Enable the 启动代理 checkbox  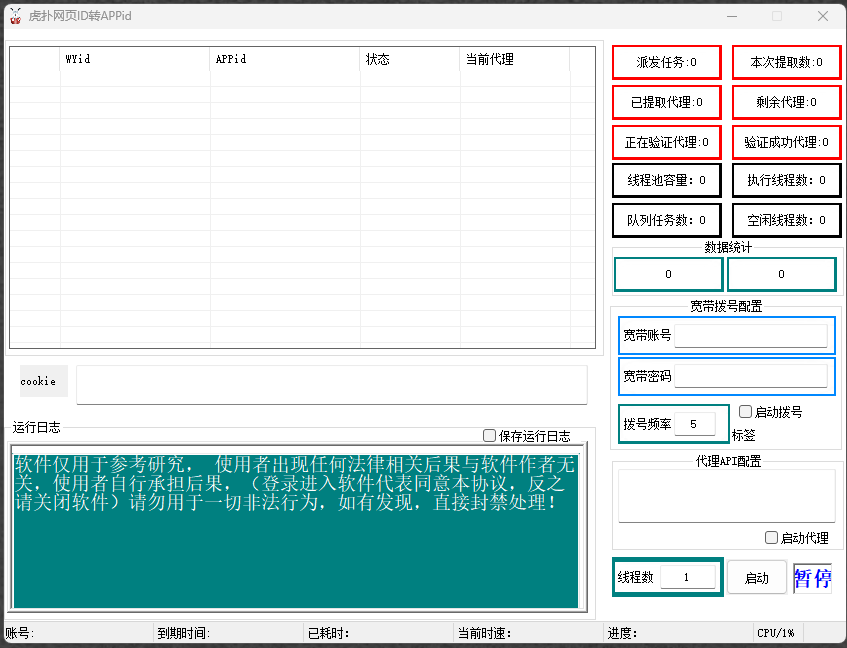click(772, 537)
